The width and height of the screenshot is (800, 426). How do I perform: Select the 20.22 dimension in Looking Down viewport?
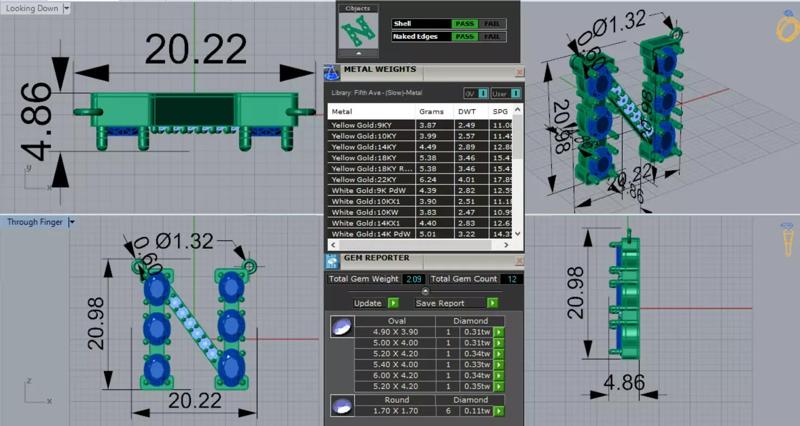[196, 49]
